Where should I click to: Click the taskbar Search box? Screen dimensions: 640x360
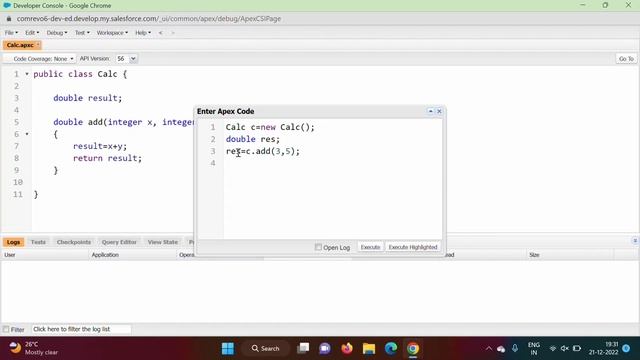click(x=265, y=349)
